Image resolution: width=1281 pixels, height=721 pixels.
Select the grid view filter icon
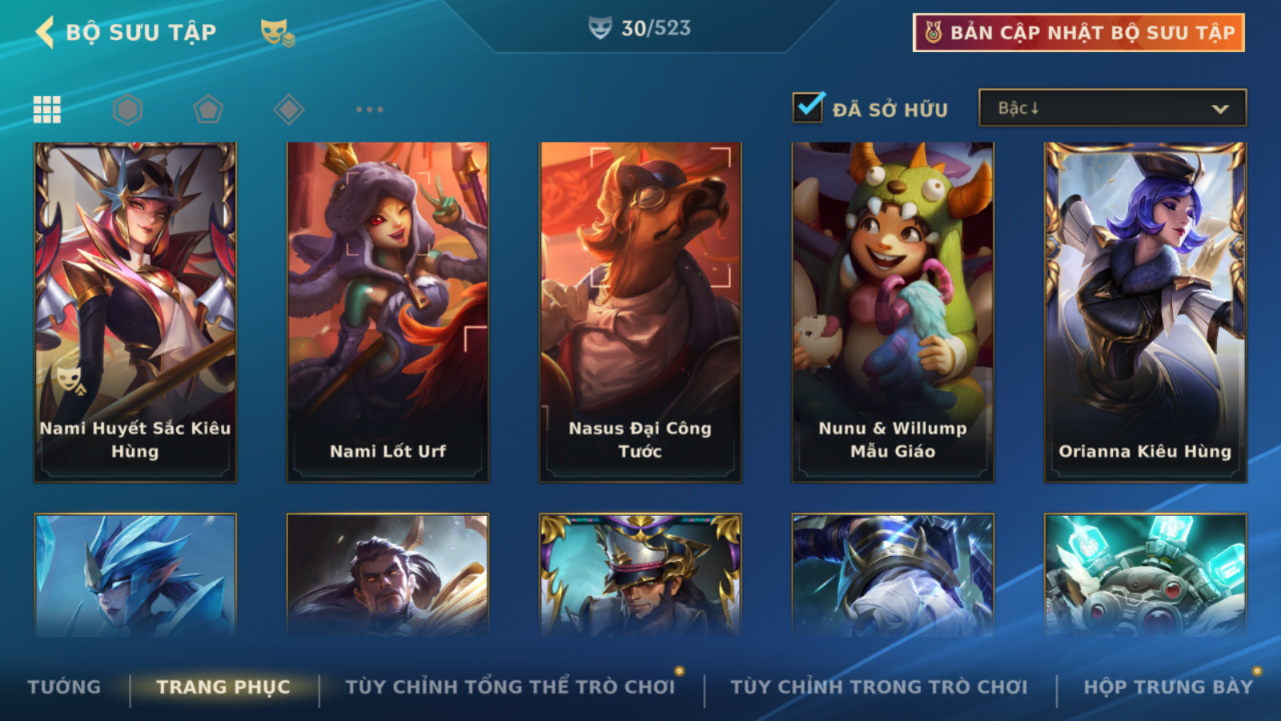point(47,109)
